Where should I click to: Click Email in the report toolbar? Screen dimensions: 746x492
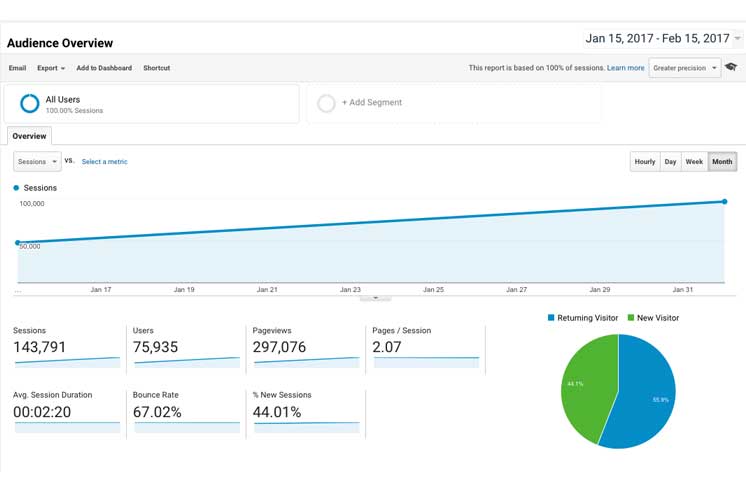(x=17, y=68)
